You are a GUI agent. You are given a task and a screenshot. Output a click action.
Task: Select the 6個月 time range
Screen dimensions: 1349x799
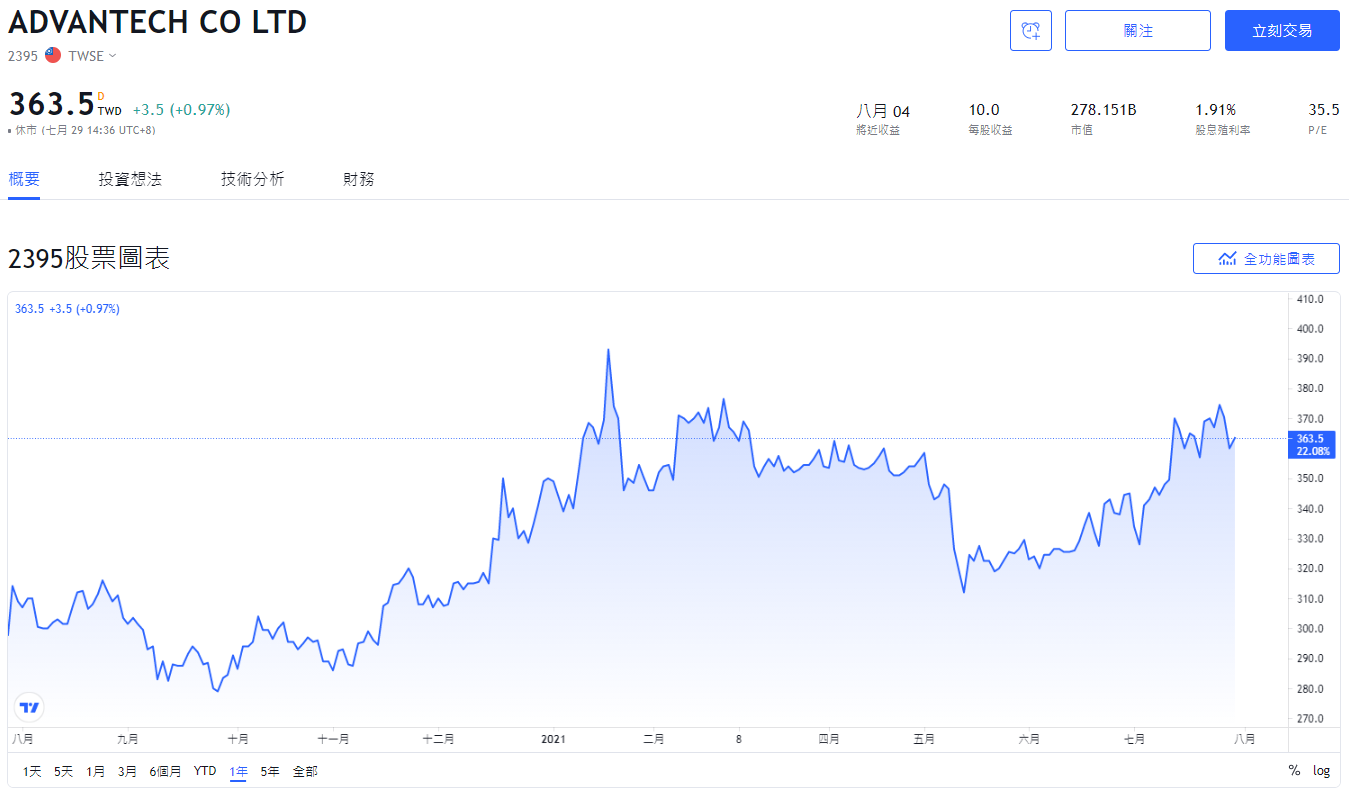pos(166,771)
